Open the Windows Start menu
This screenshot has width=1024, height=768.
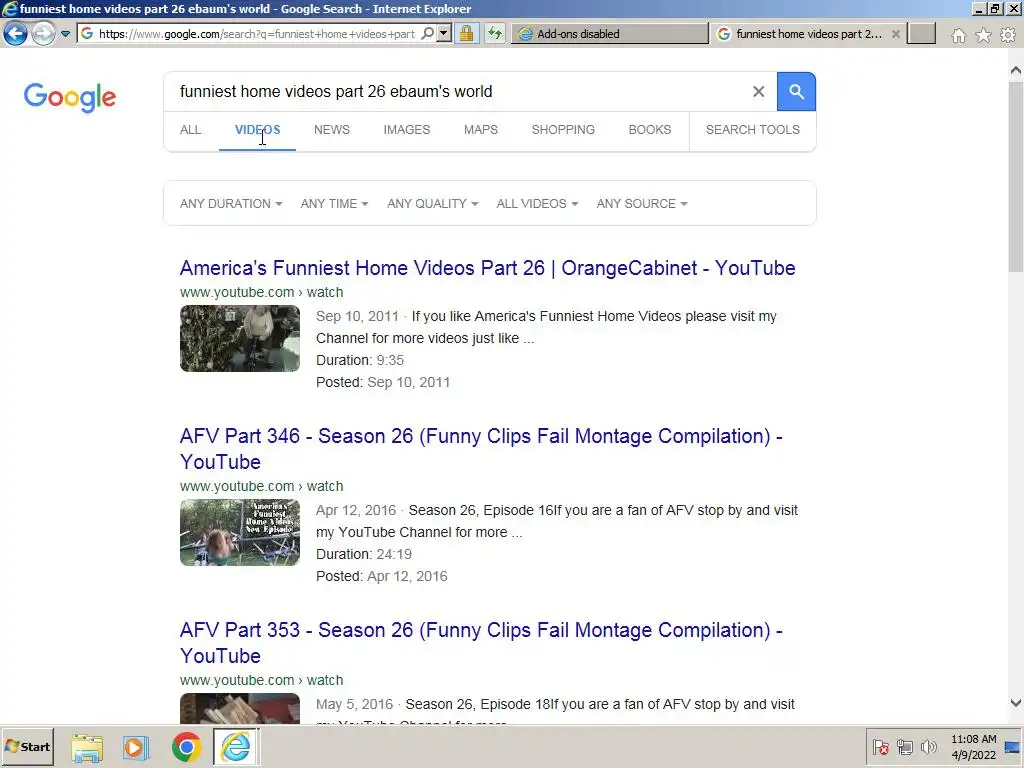coord(27,746)
